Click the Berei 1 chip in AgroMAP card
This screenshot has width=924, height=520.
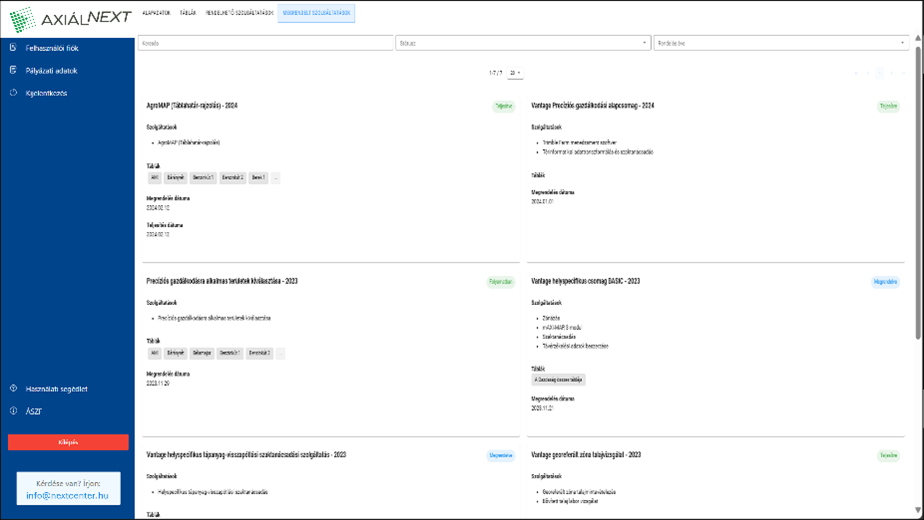point(258,177)
